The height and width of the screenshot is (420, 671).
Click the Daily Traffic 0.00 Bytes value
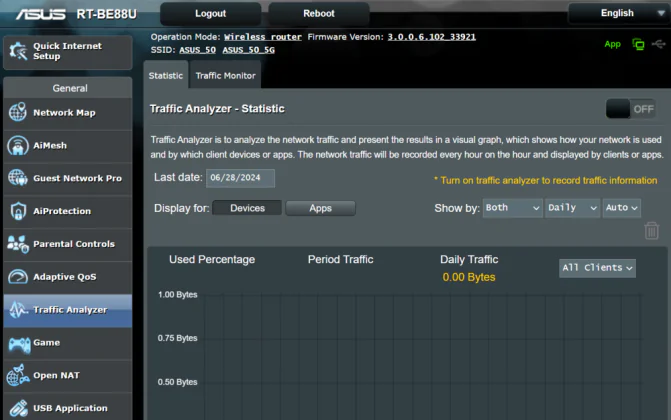click(x=469, y=277)
